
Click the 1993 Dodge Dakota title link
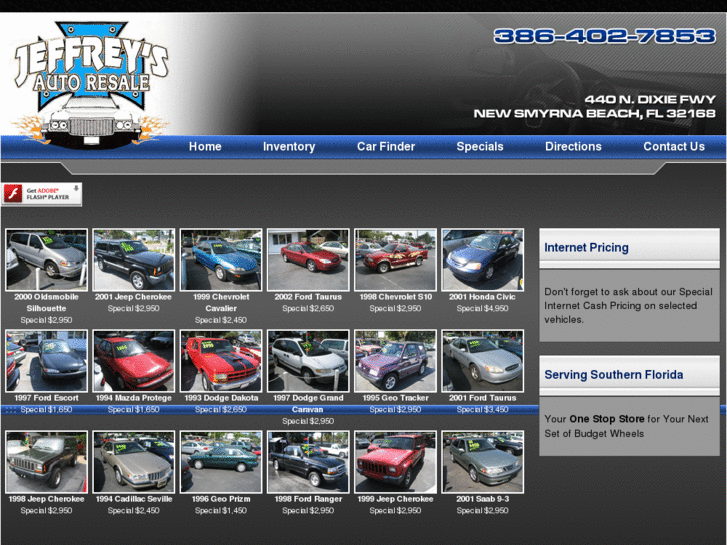pos(221,398)
